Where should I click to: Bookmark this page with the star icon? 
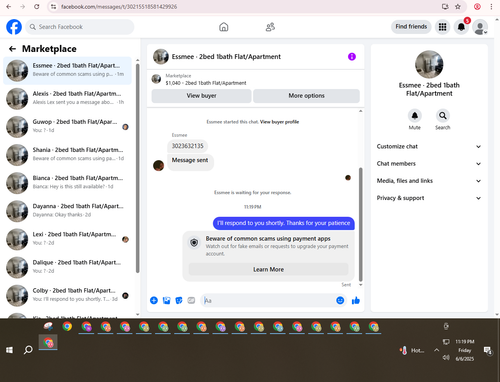tap(458, 7)
